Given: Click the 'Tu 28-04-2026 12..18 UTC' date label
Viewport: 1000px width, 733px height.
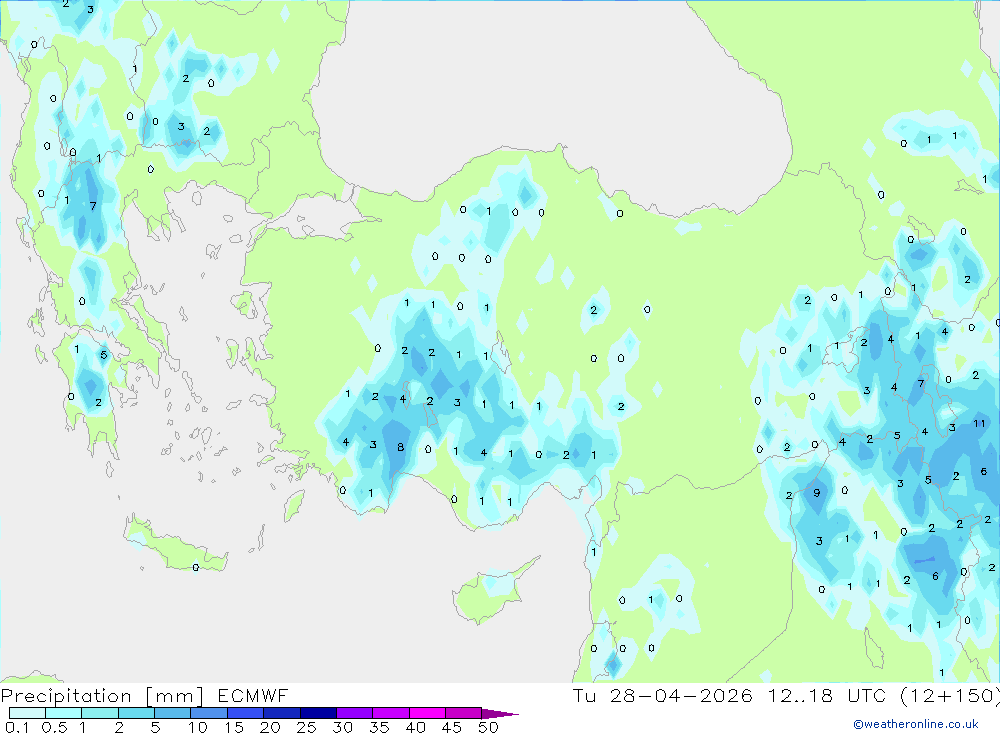Looking at the screenshot, I should [729, 695].
